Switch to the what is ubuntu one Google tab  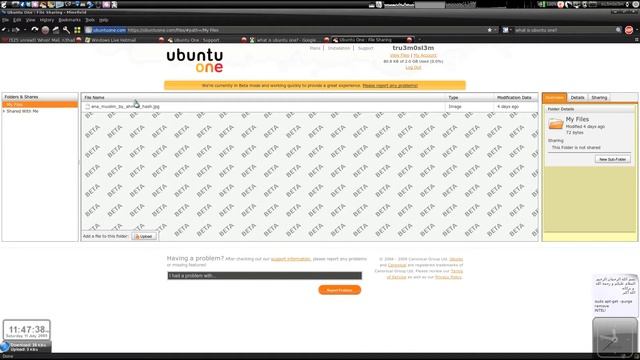(289, 40)
